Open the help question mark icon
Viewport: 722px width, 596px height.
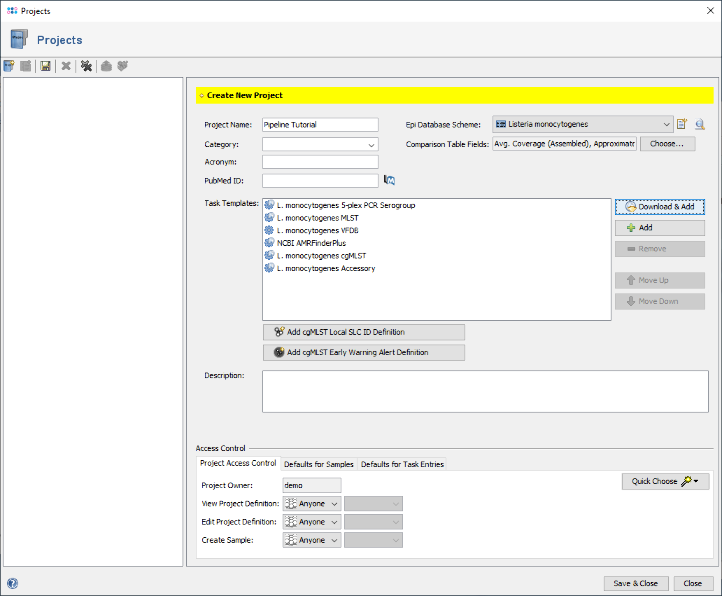12,583
